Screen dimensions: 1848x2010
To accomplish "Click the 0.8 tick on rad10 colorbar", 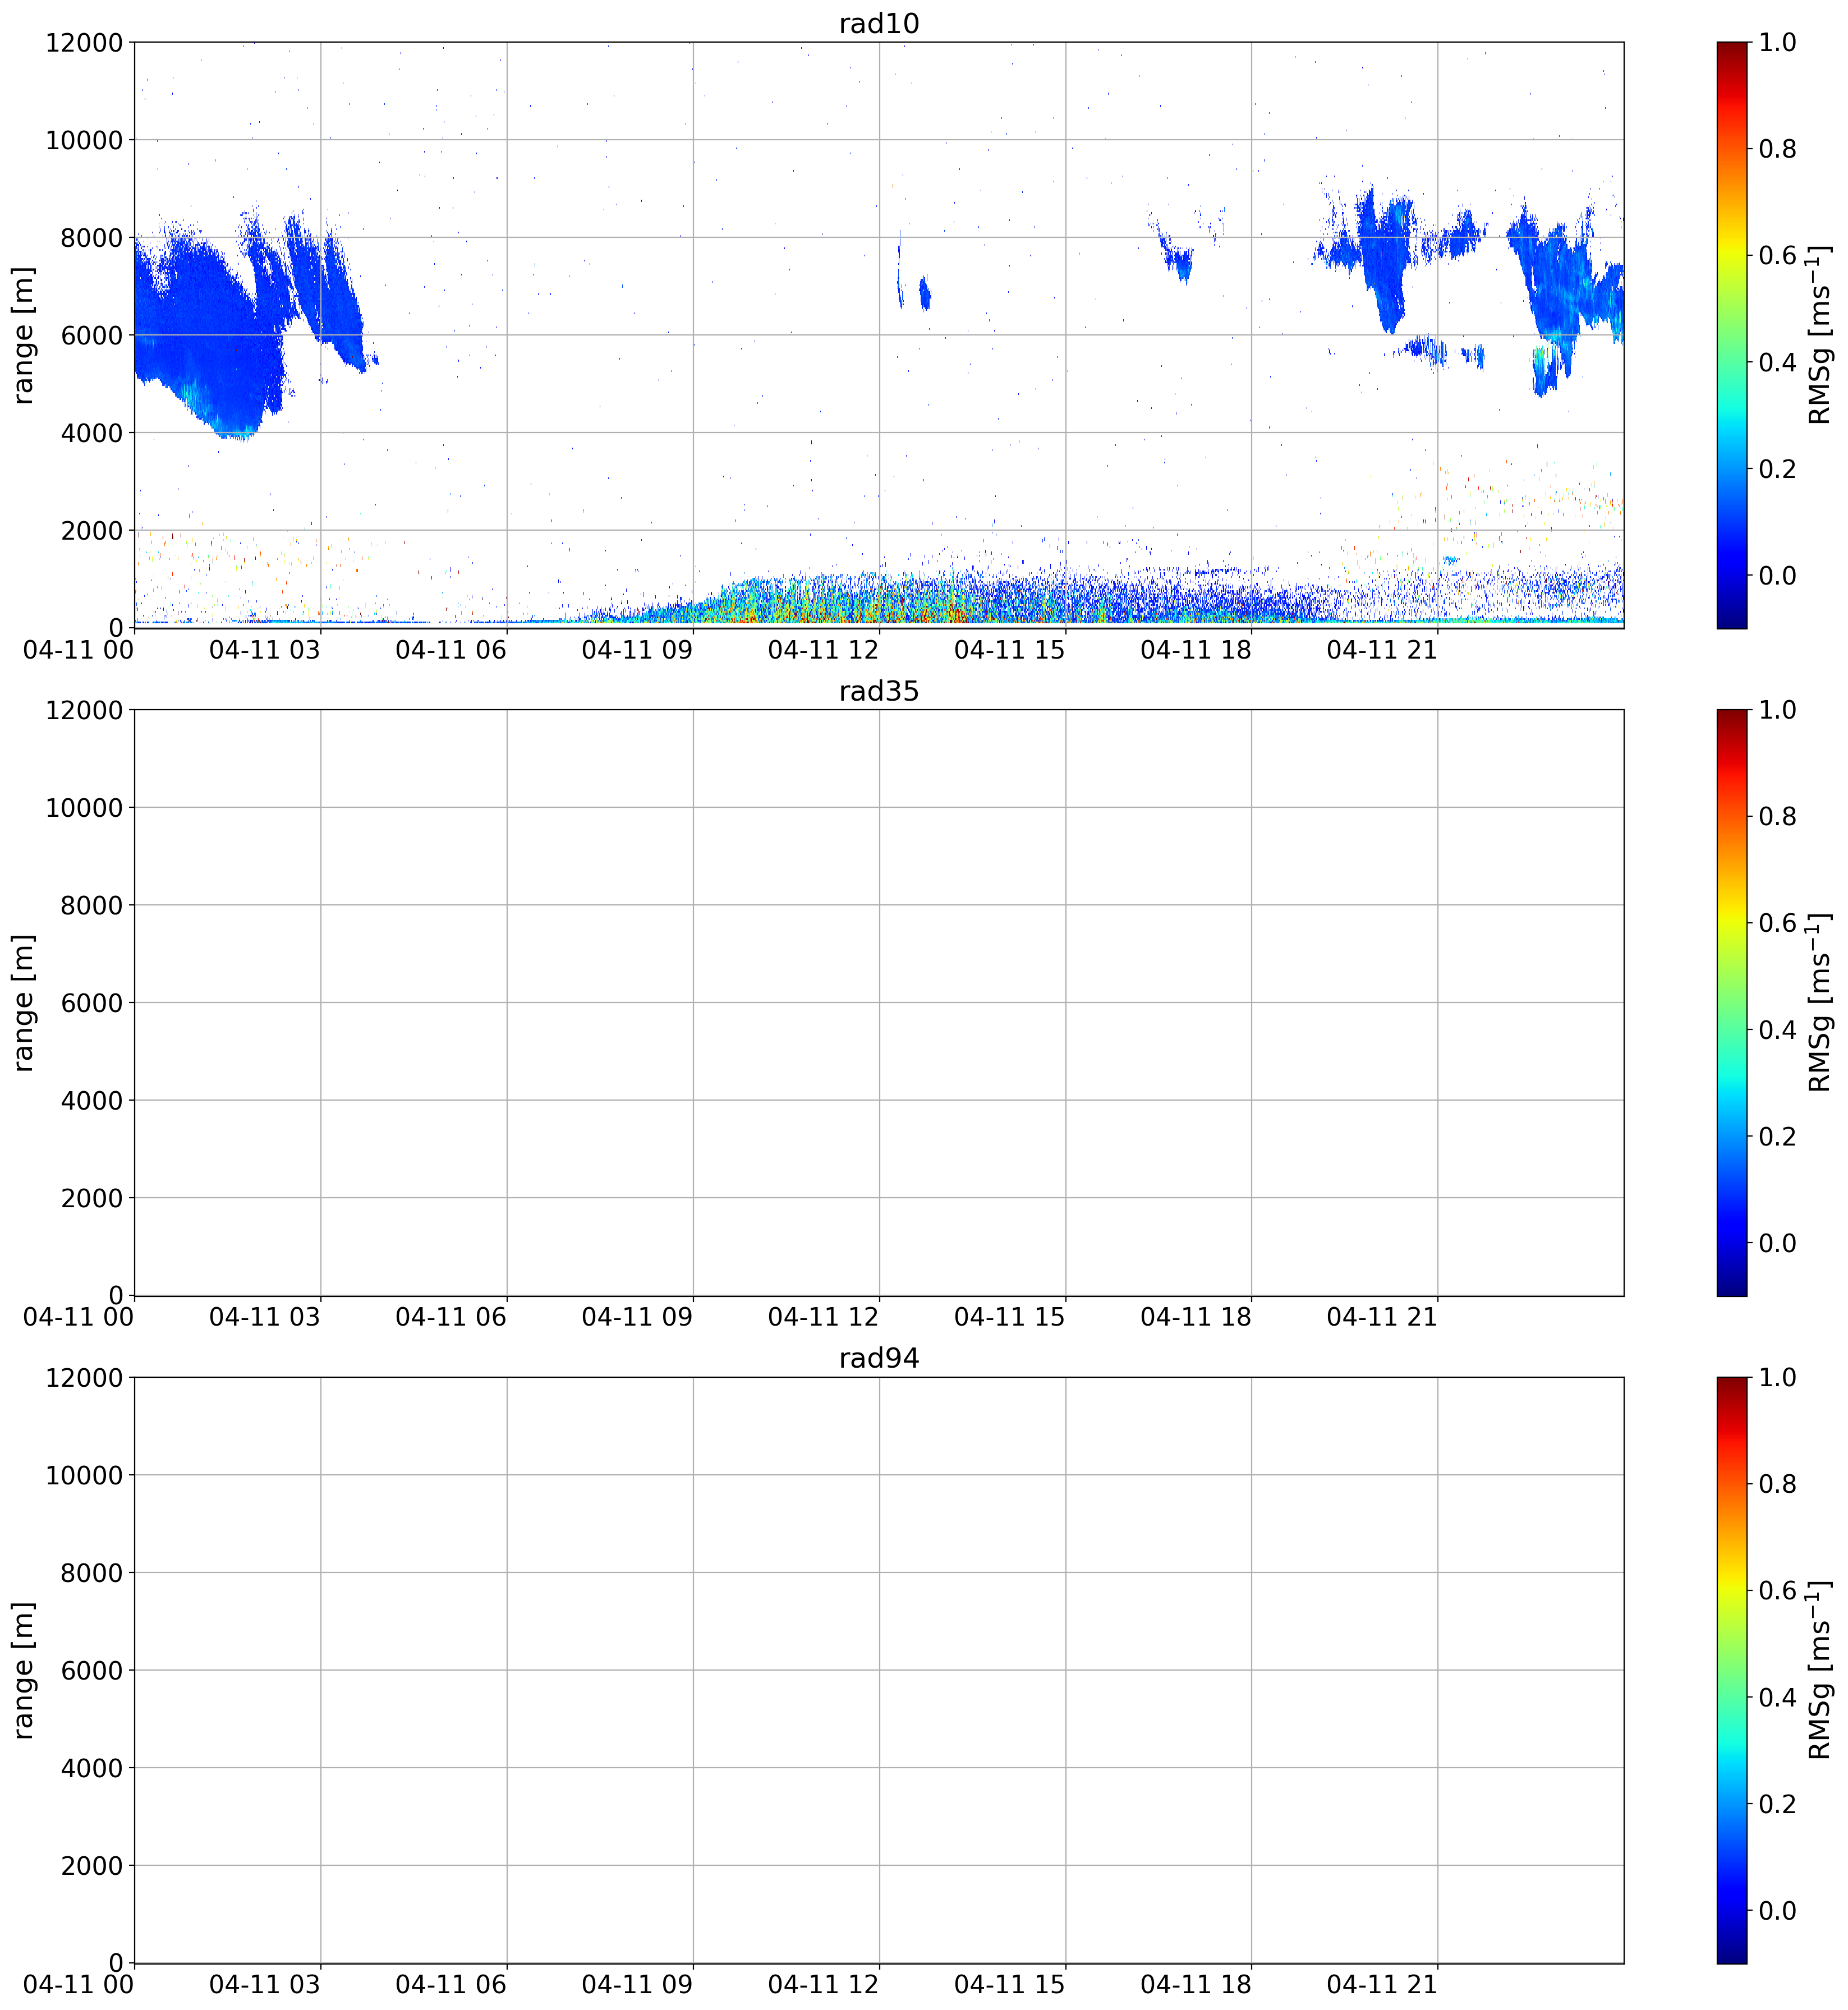I will click(1778, 149).
